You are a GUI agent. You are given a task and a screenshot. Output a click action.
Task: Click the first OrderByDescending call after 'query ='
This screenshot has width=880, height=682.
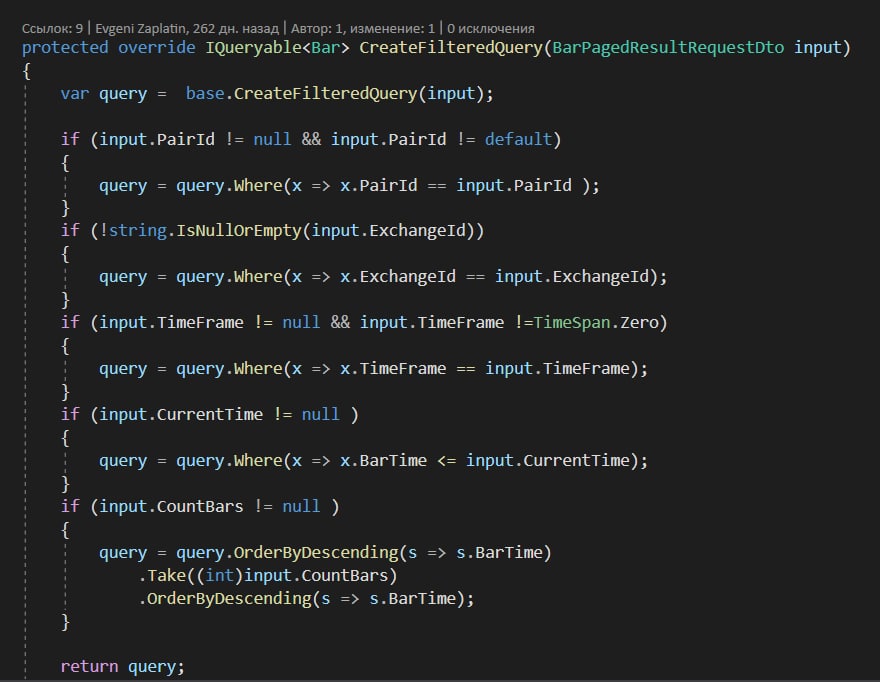click(316, 553)
